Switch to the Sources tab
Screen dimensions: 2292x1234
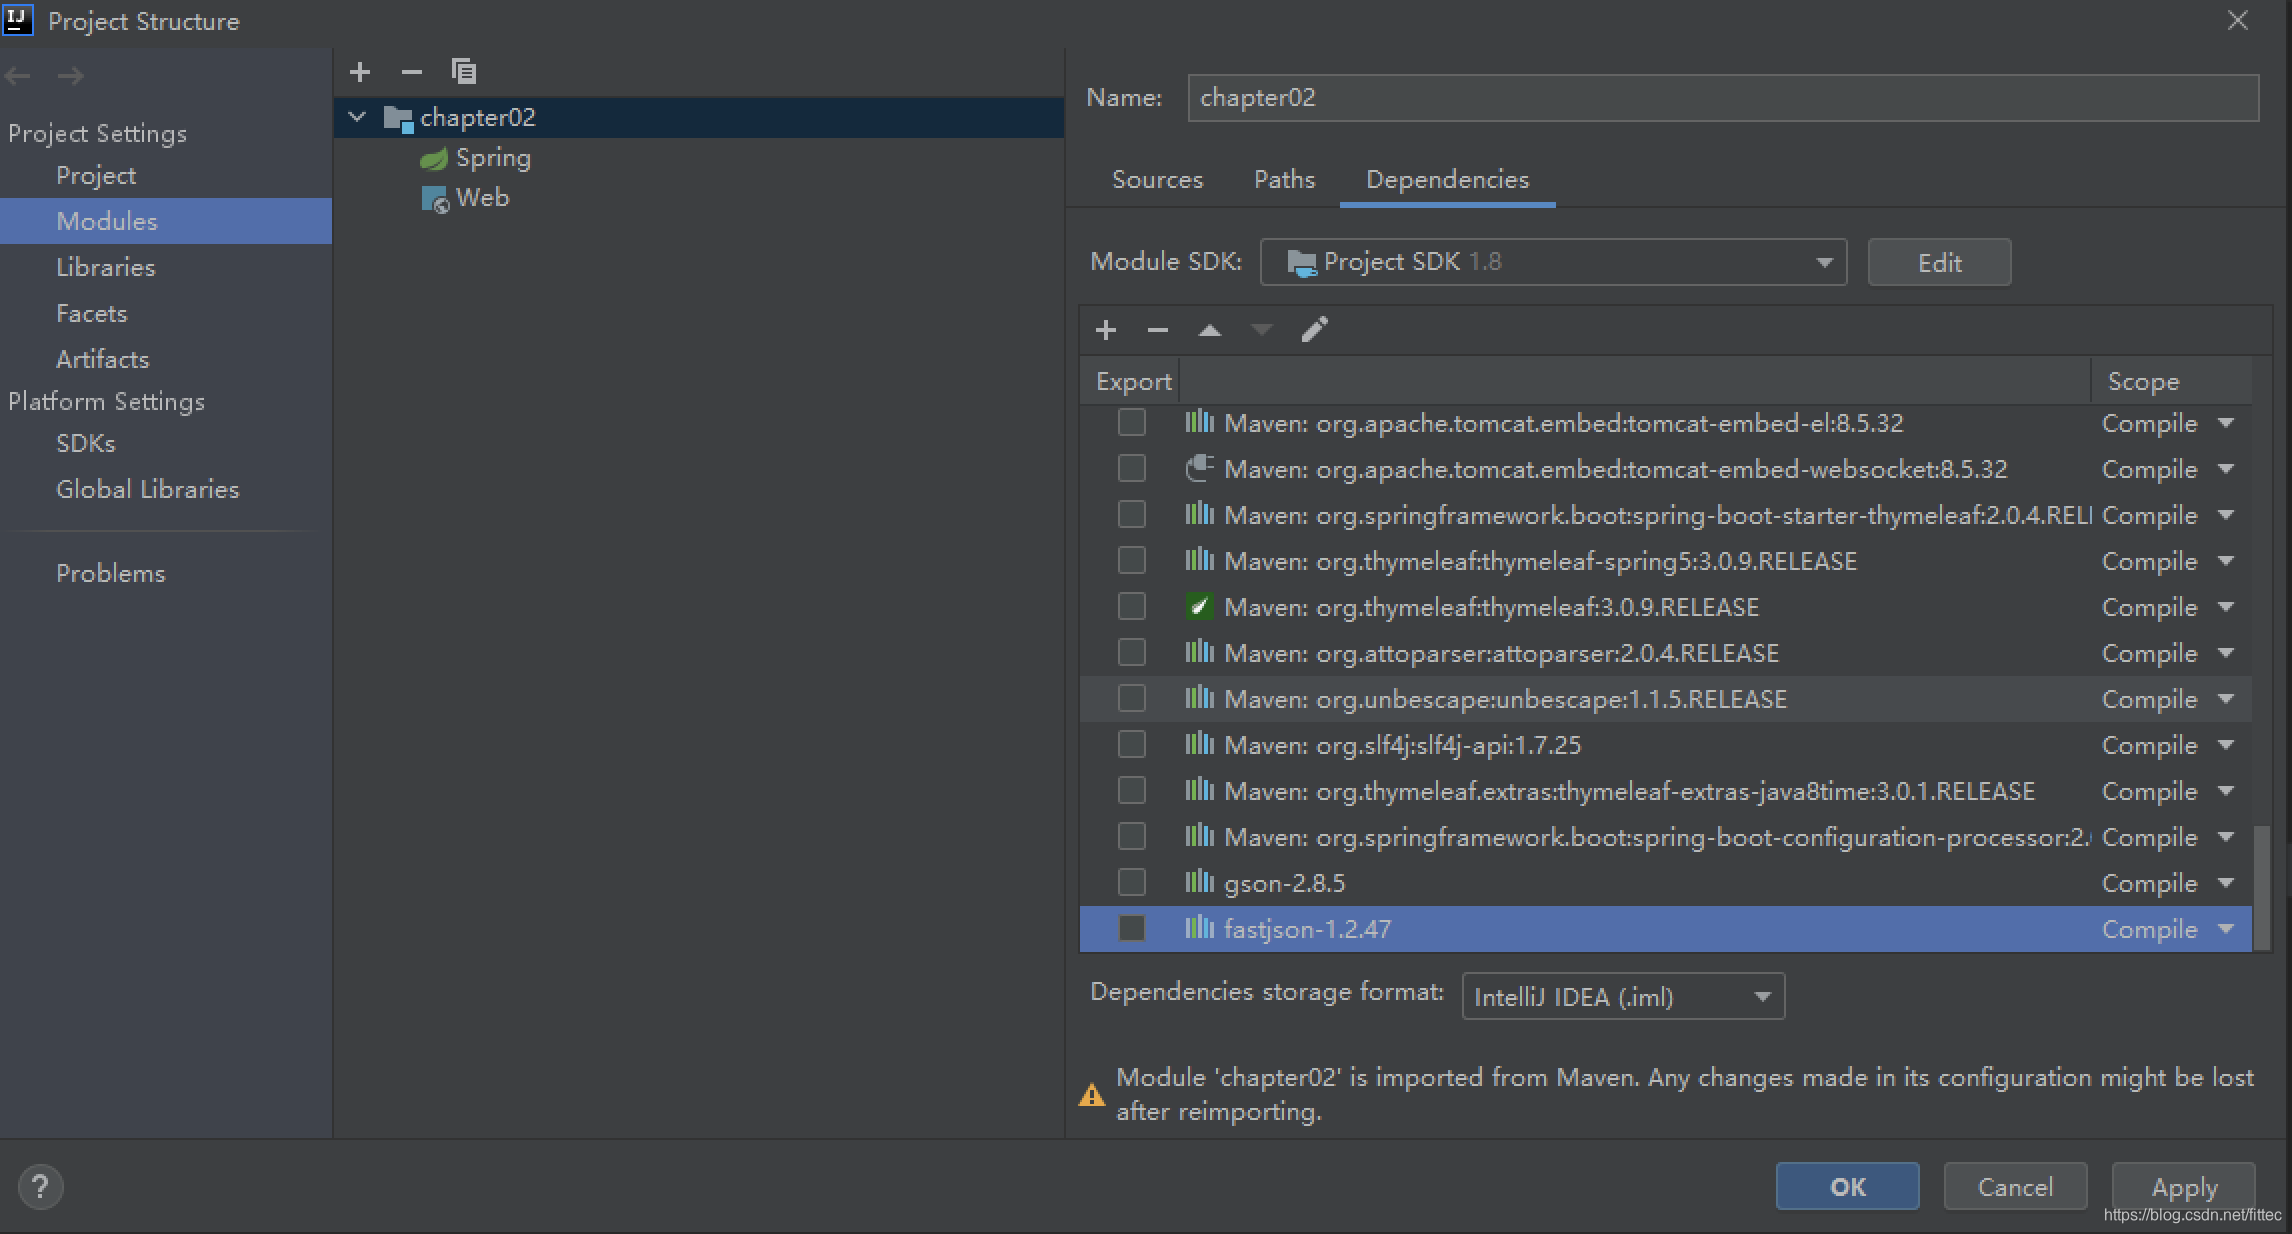click(1157, 180)
